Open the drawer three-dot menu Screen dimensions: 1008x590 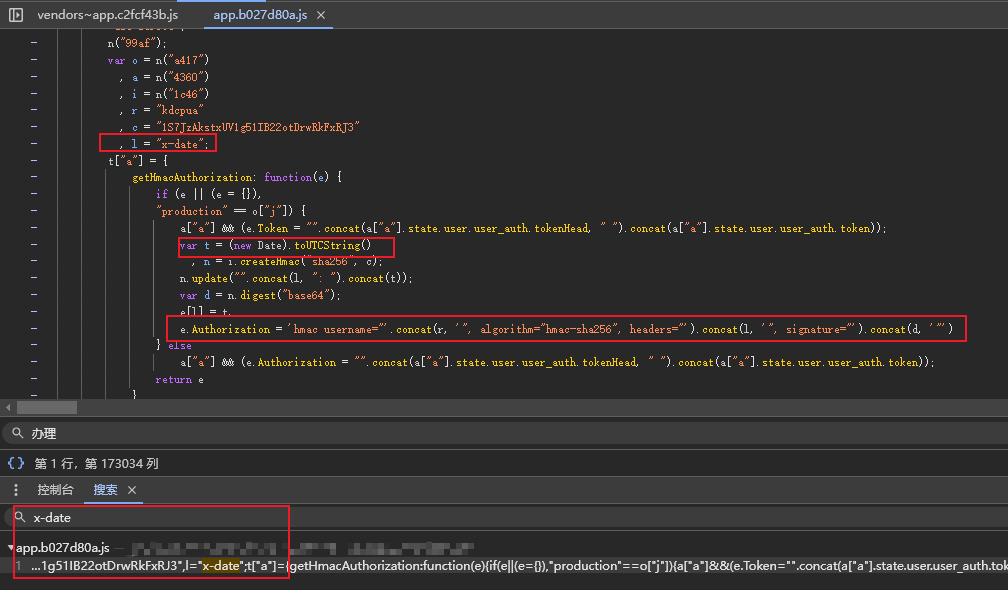click(x=15, y=490)
